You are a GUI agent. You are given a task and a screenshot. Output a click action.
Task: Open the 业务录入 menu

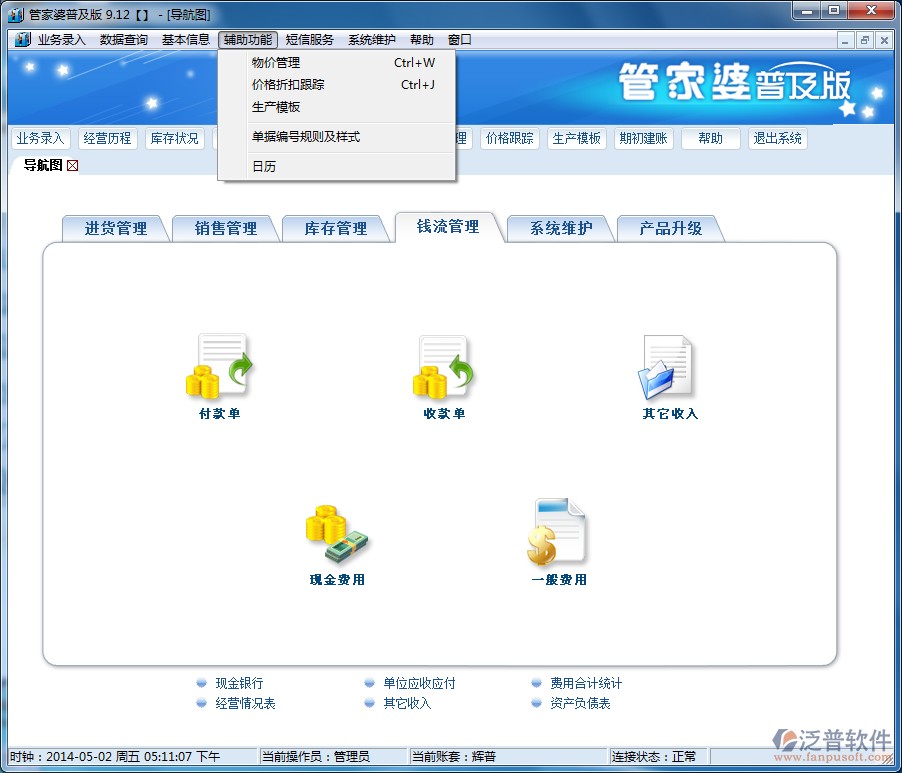pos(62,40)
